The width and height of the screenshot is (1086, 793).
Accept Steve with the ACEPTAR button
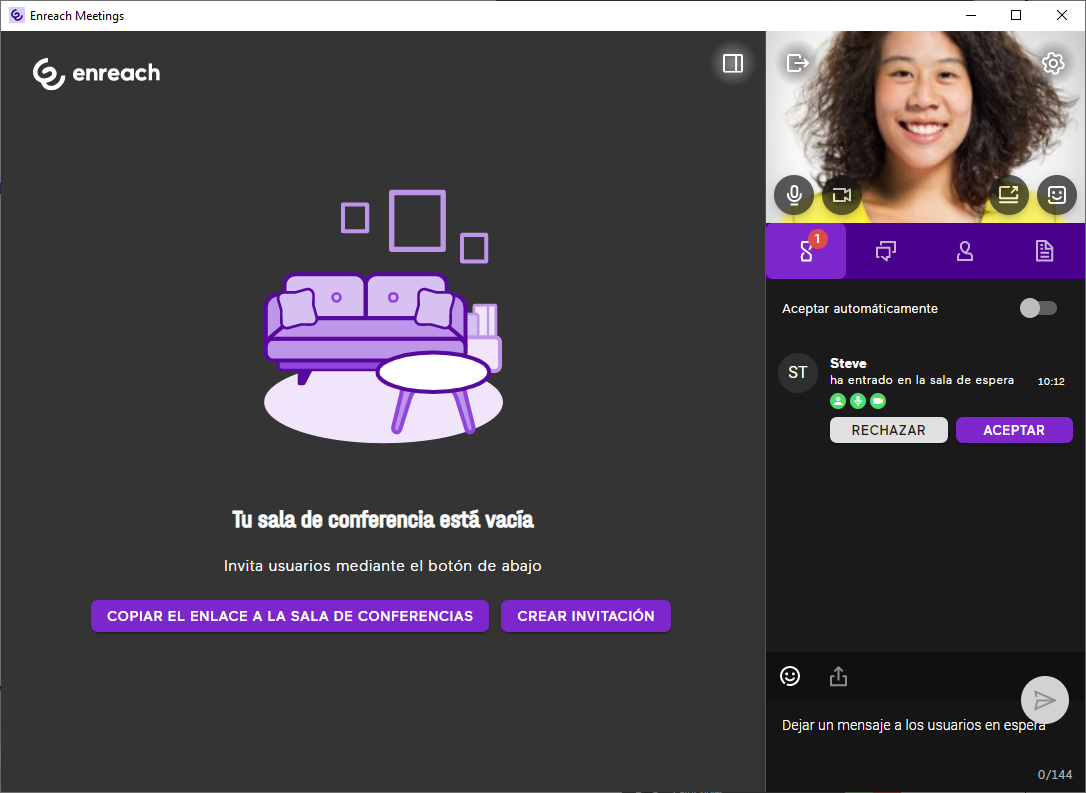(x=1013, y=430)
